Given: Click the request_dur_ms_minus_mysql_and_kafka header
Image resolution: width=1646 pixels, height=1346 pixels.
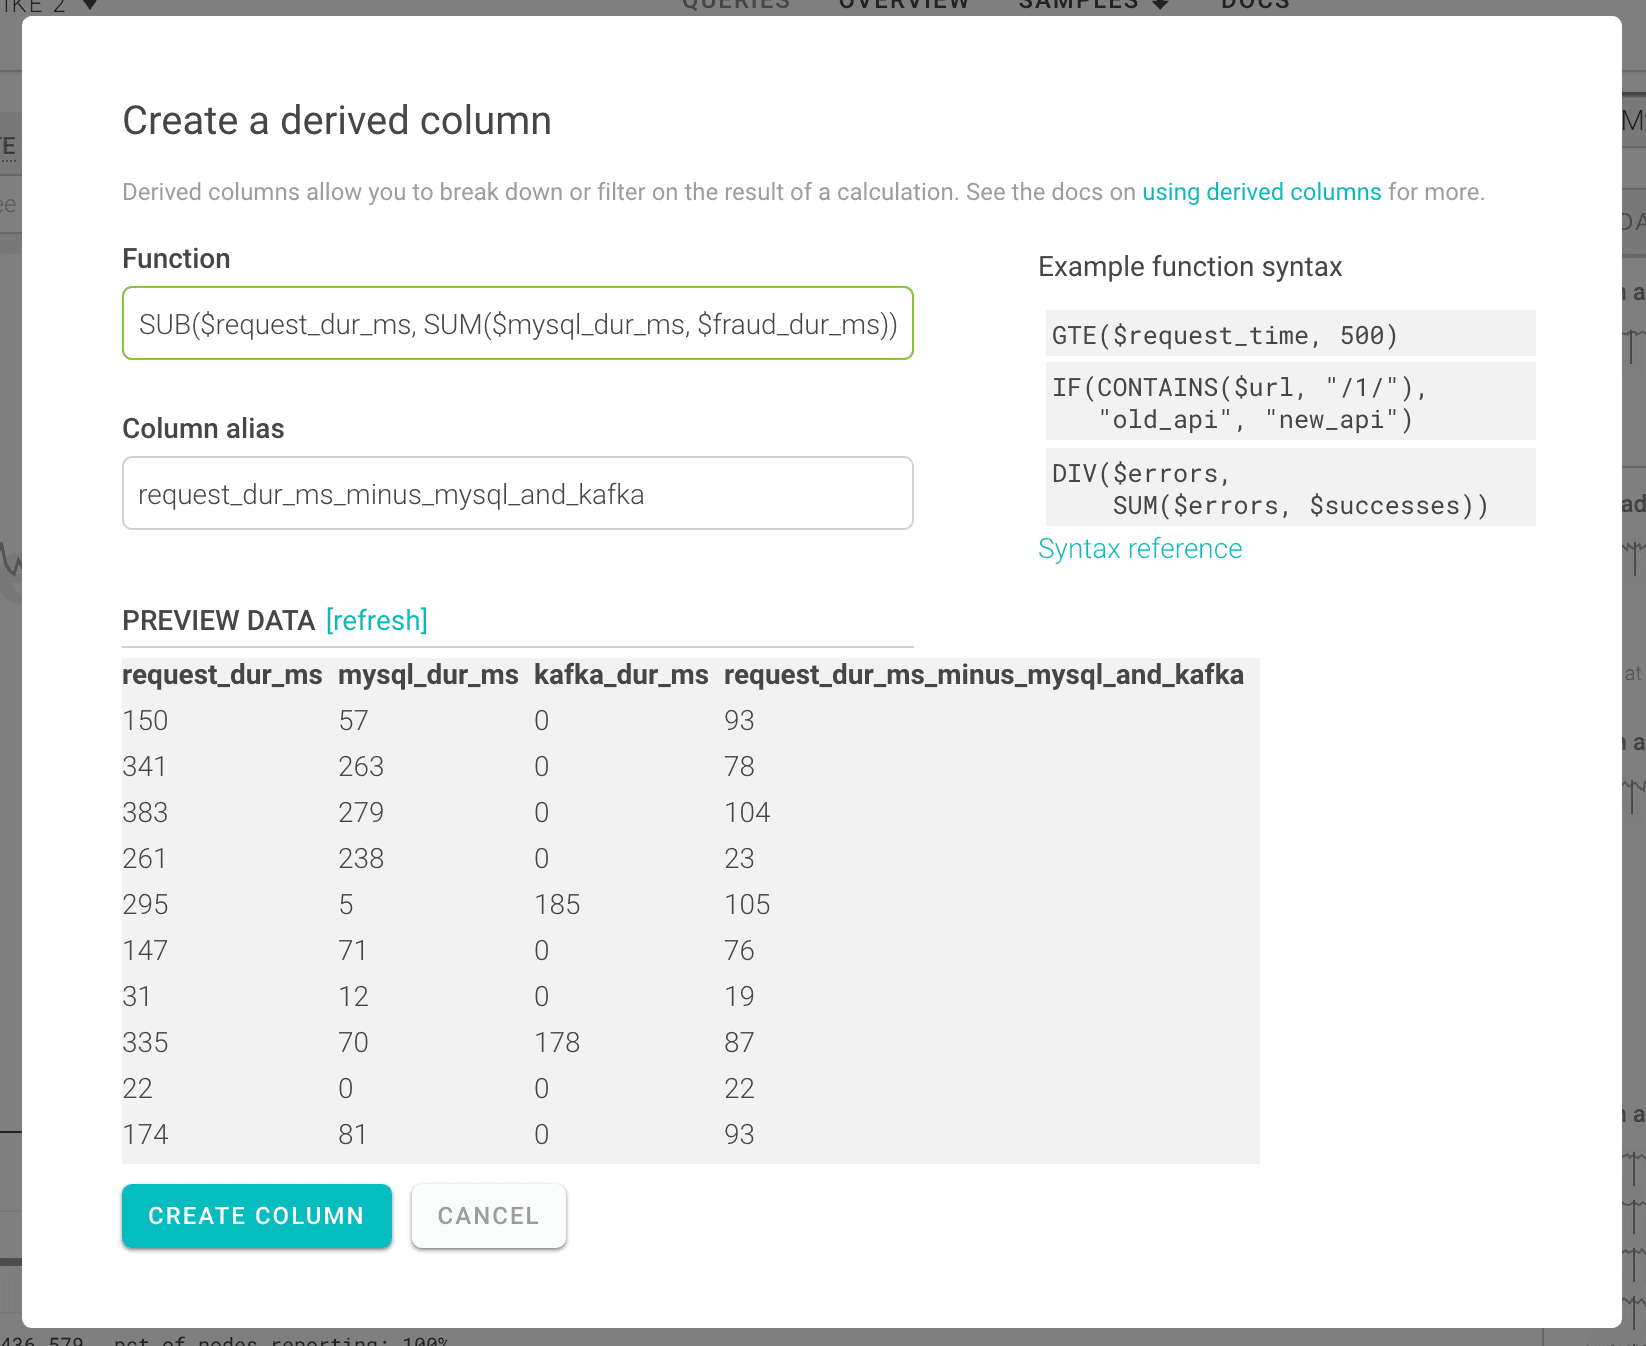Looking at the screenshot, I should [984, 674].
